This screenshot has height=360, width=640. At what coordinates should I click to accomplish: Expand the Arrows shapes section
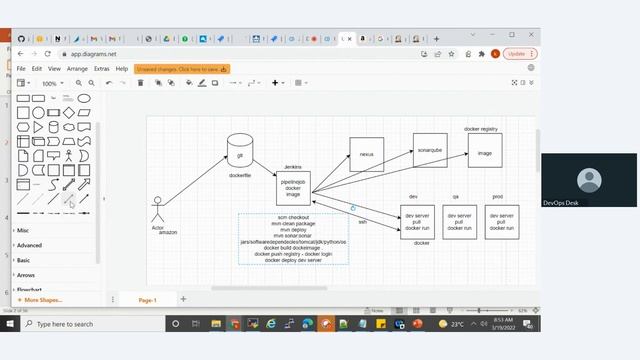(x=26, y=275)
